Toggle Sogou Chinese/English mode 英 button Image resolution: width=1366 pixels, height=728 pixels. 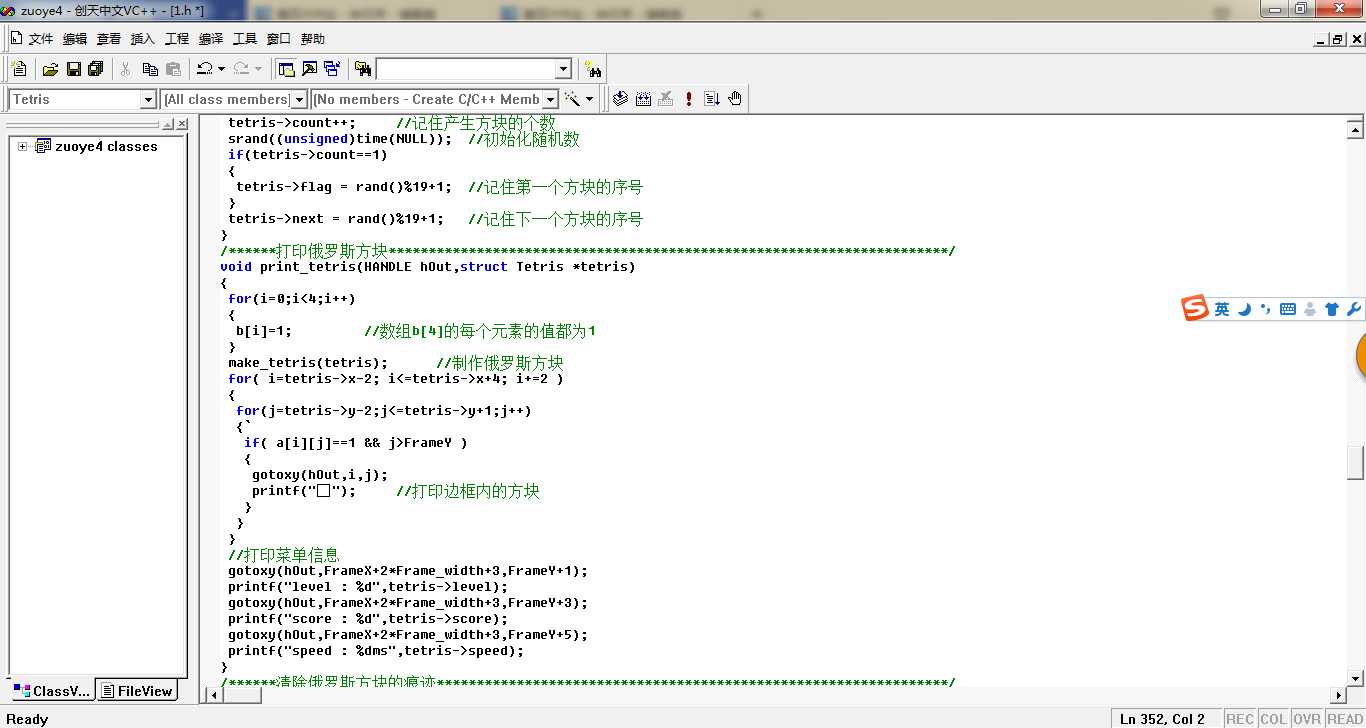pyautogui.click(x=1222, y=309)
